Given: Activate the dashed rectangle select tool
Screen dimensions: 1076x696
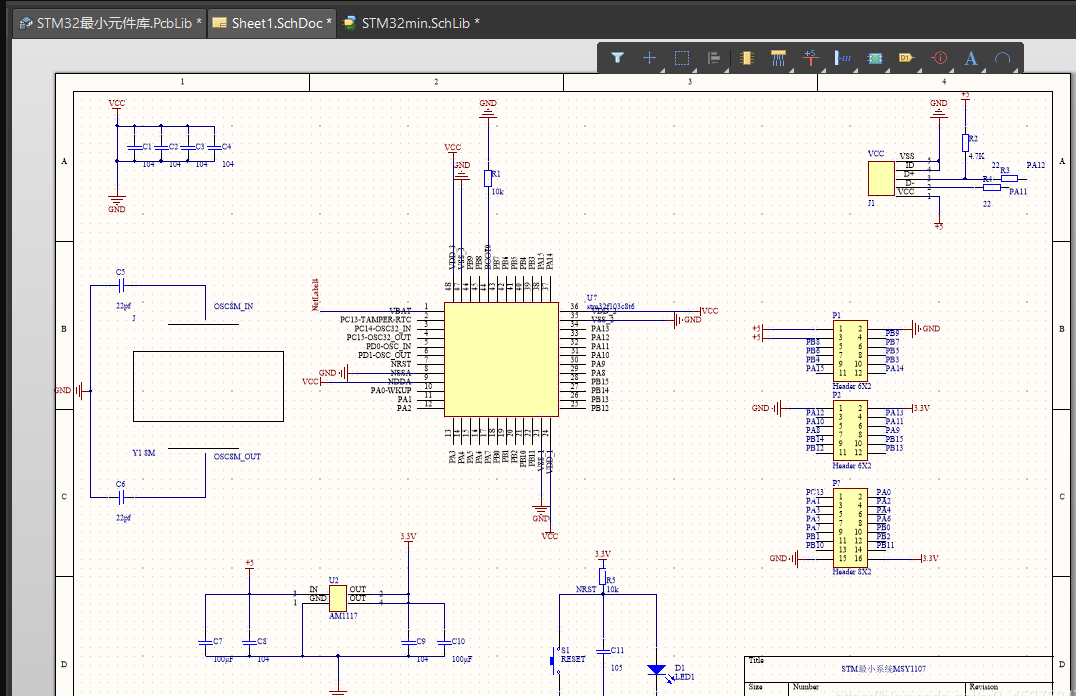Looking at the screenshot, I should point(681,58).
